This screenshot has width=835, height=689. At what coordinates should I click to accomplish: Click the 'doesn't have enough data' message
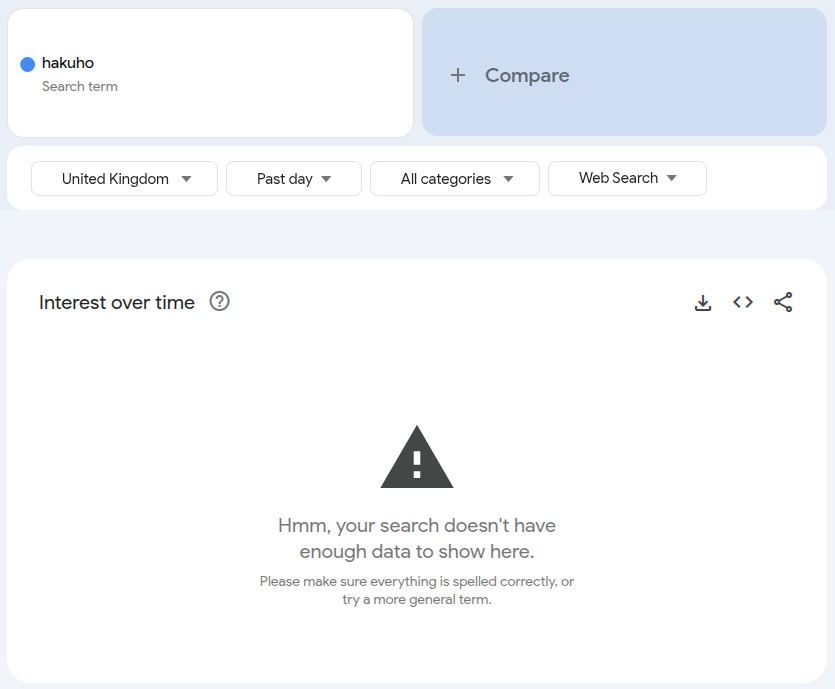tap(417, 538)
